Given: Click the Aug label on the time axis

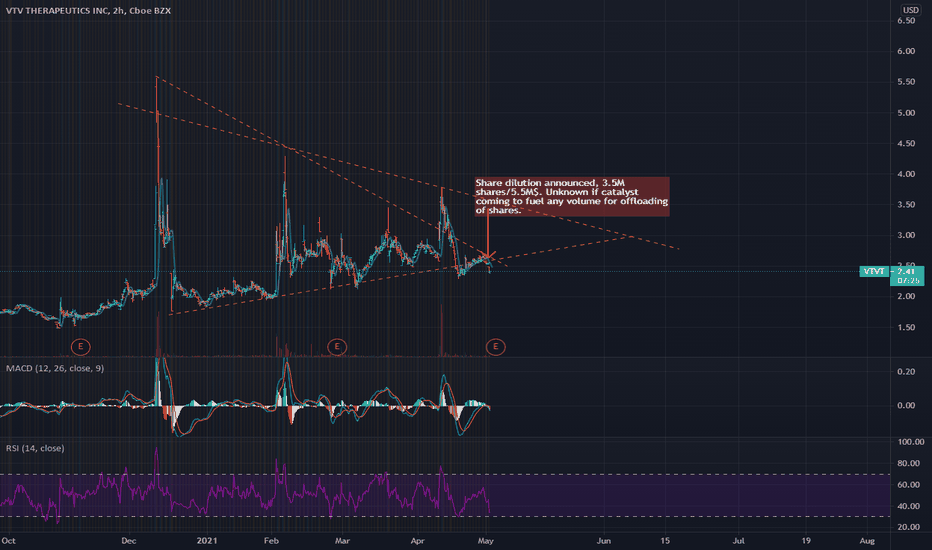Looking at the screenshot, I should [867, 541].
